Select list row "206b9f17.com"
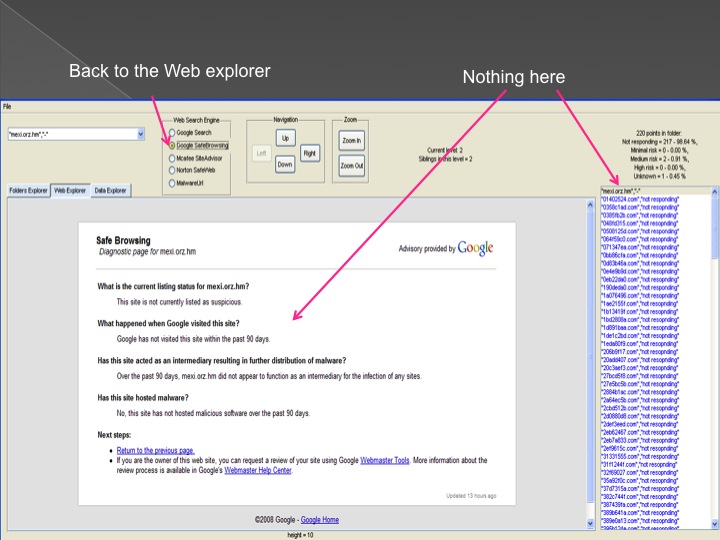Screen dimensions: 720x540 coord(656,352)
